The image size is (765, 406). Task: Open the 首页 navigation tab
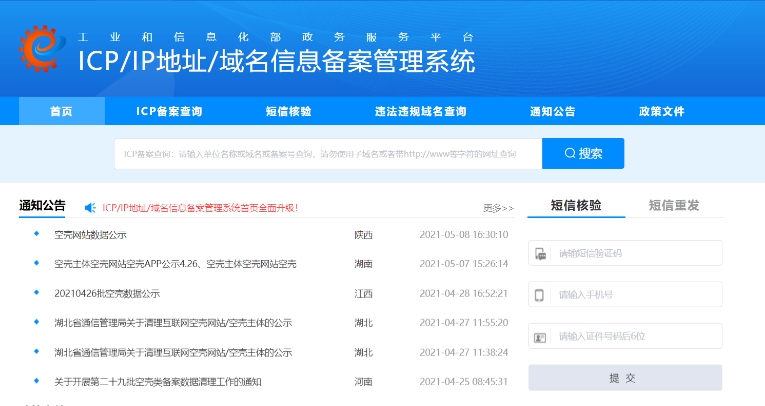pyautogui.click(x=61, y=111)
